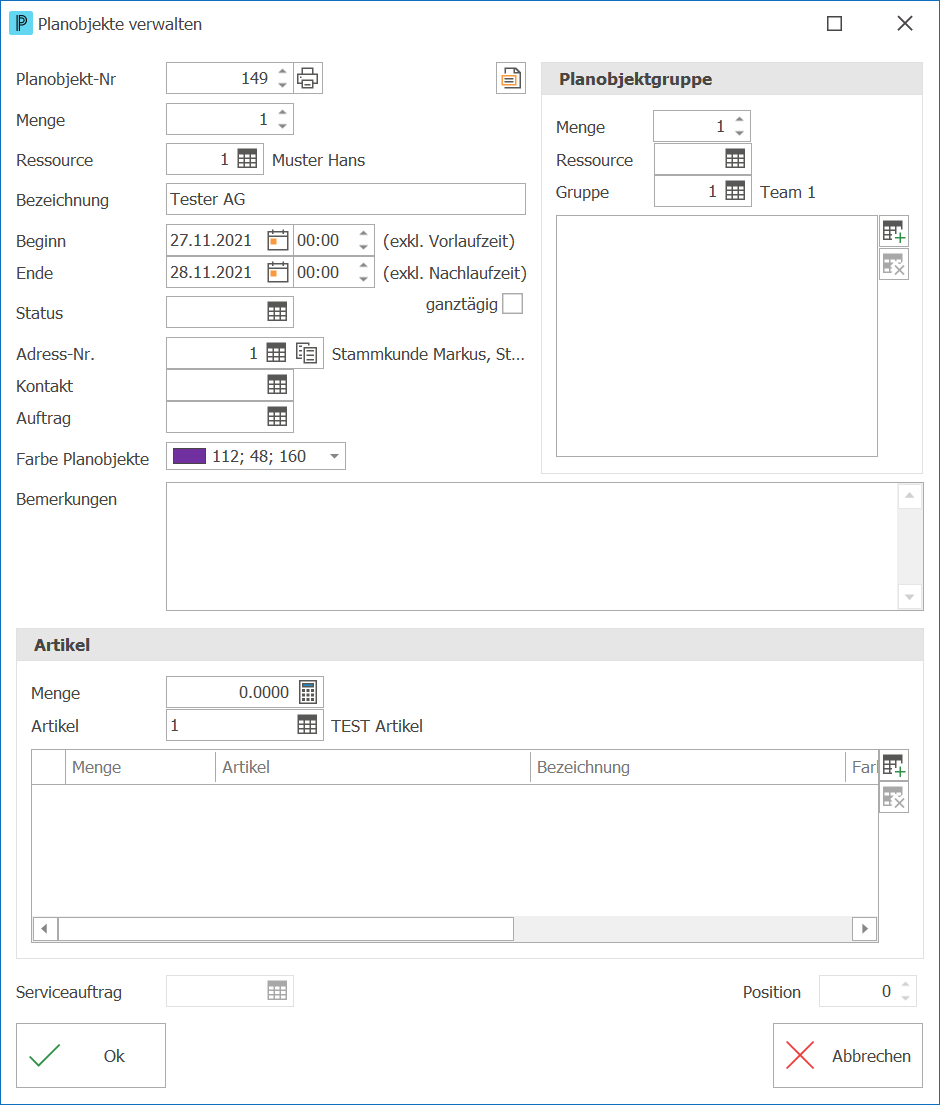Image resolution: width=940 pixels, height=1105 pixels.
Task: Open the Serviceauftrag lookup table
Action: pyautogui.click(x=277, y=991)
